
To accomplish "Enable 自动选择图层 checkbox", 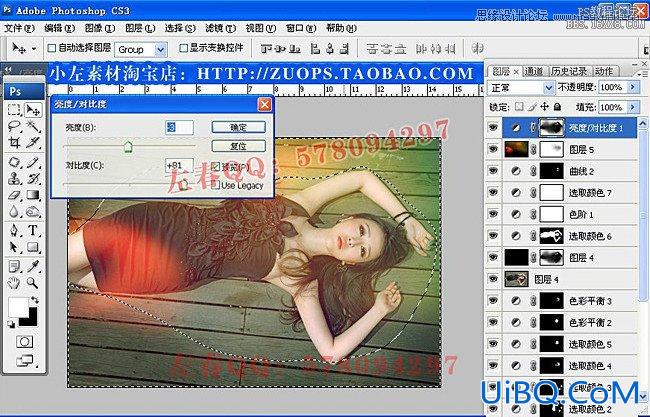I will 52,48.
